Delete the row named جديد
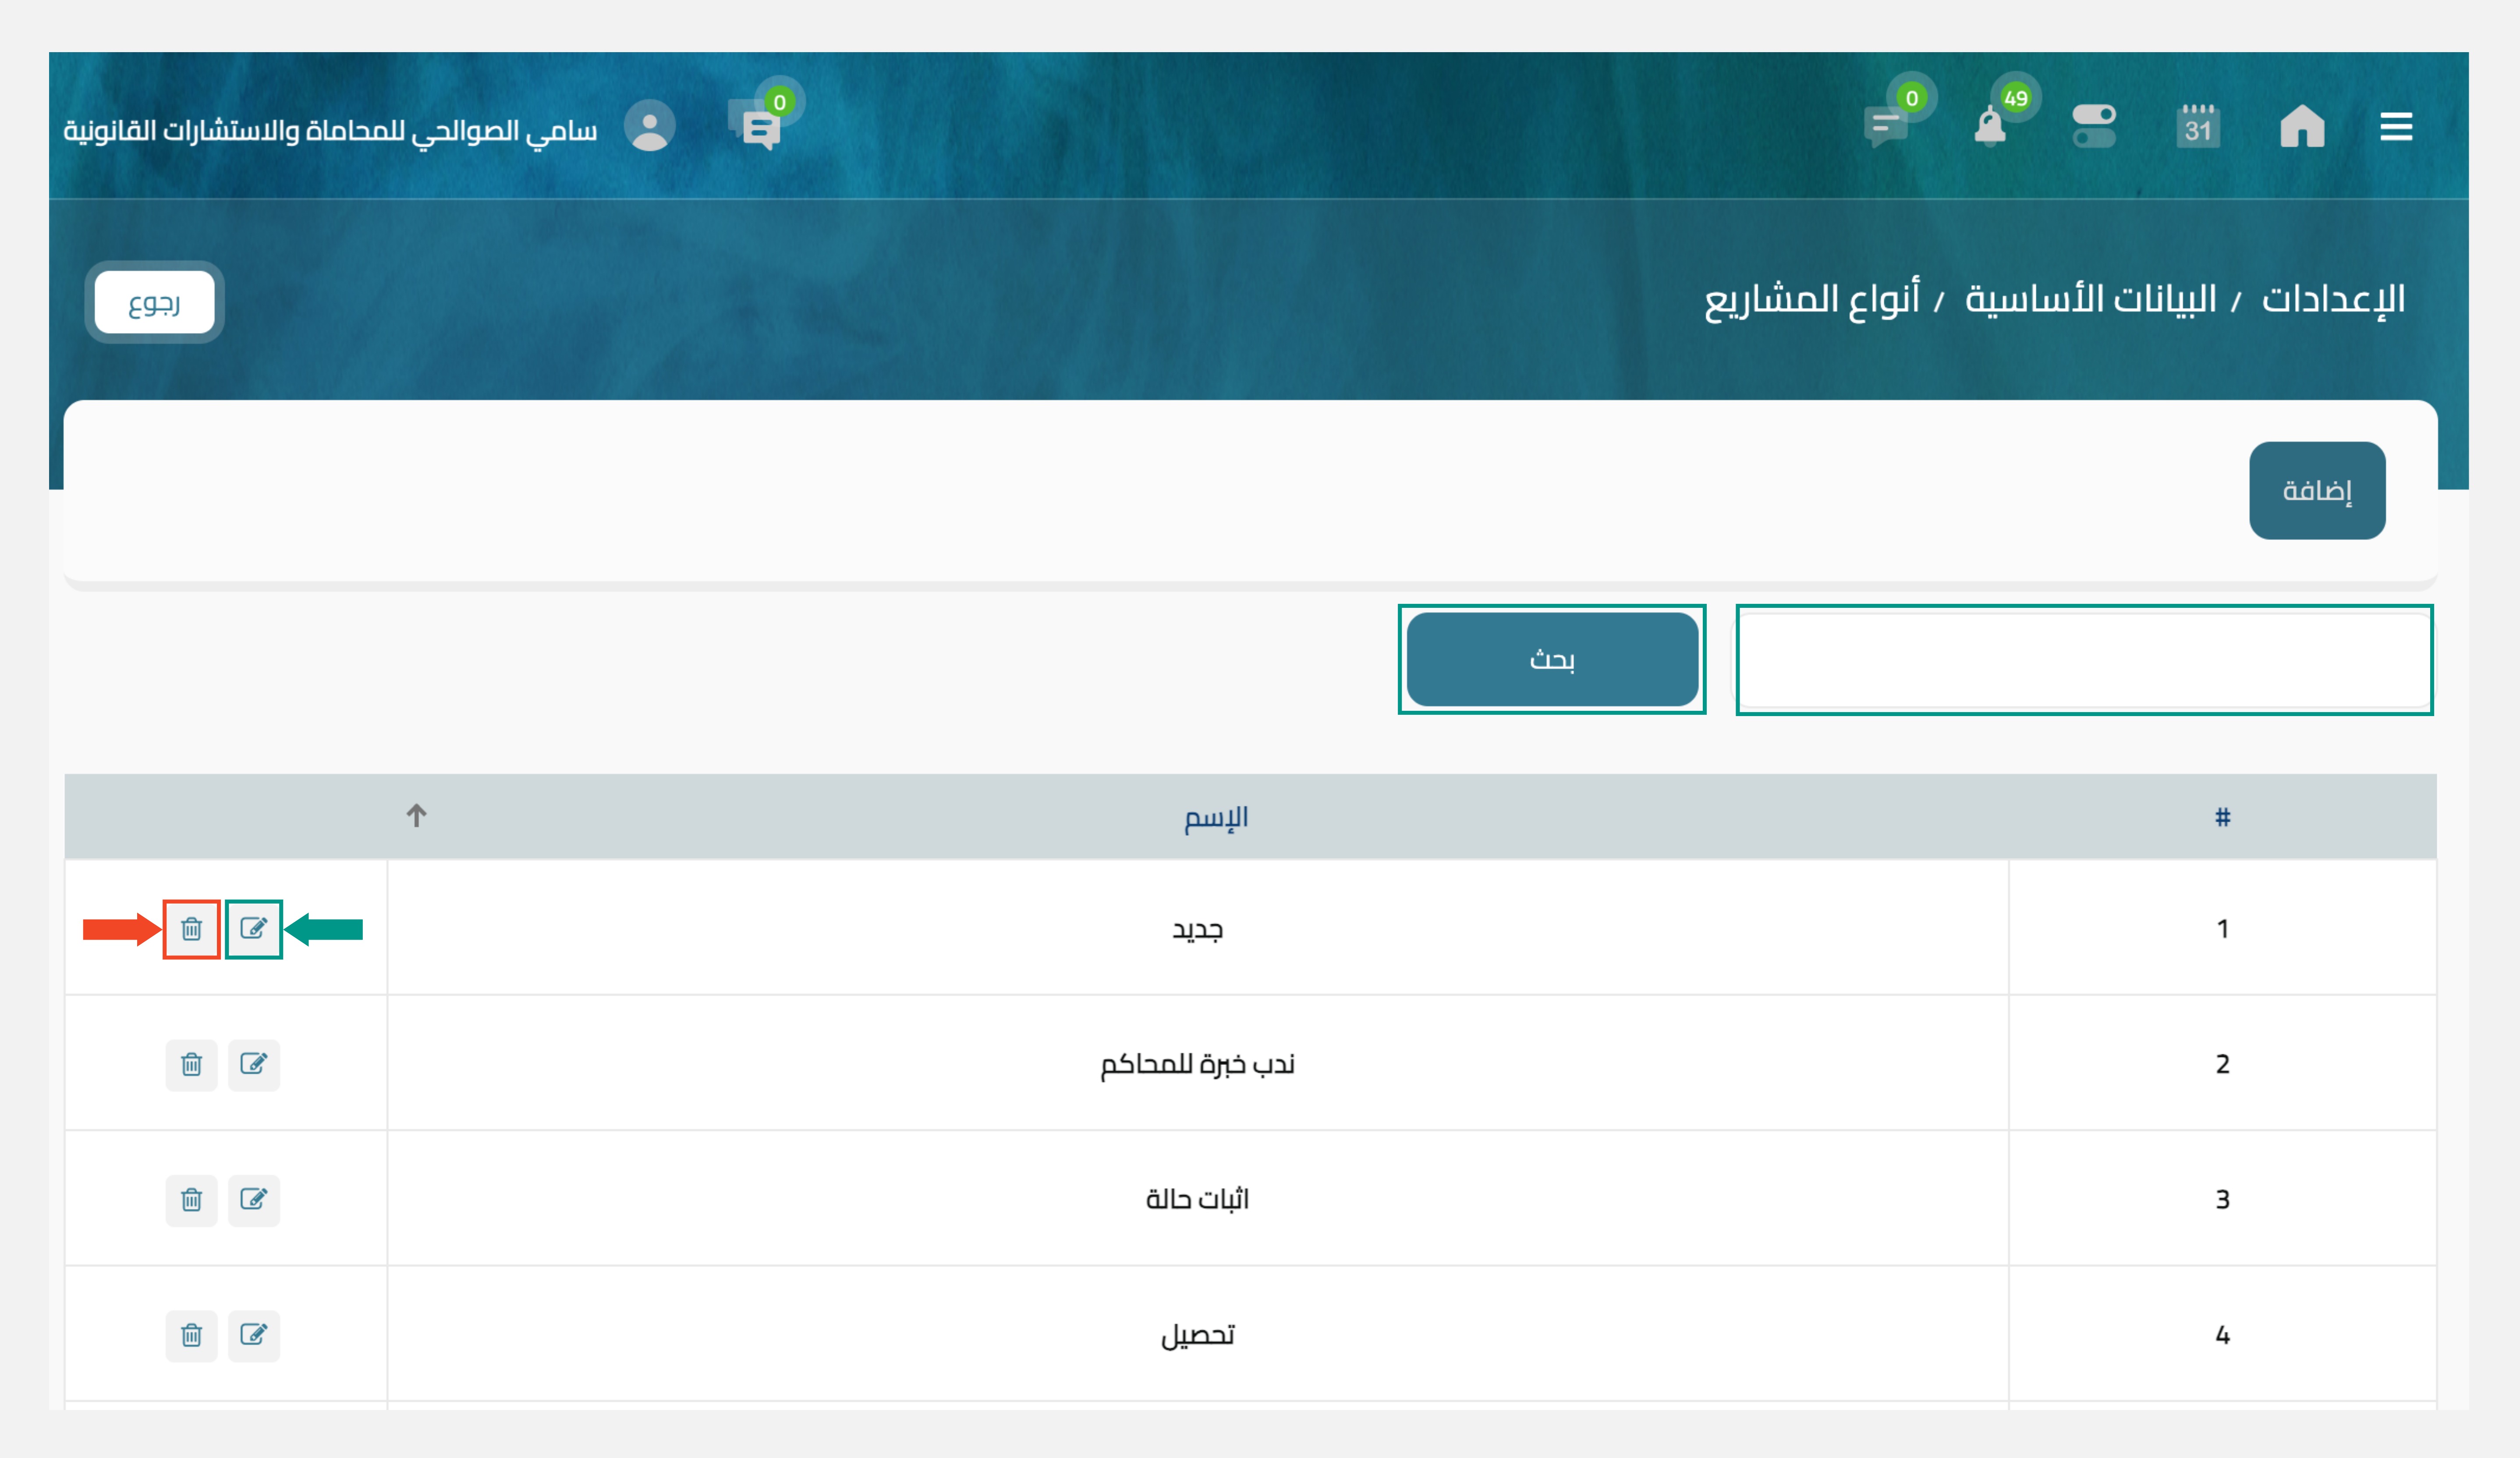 tap(191, 929)
